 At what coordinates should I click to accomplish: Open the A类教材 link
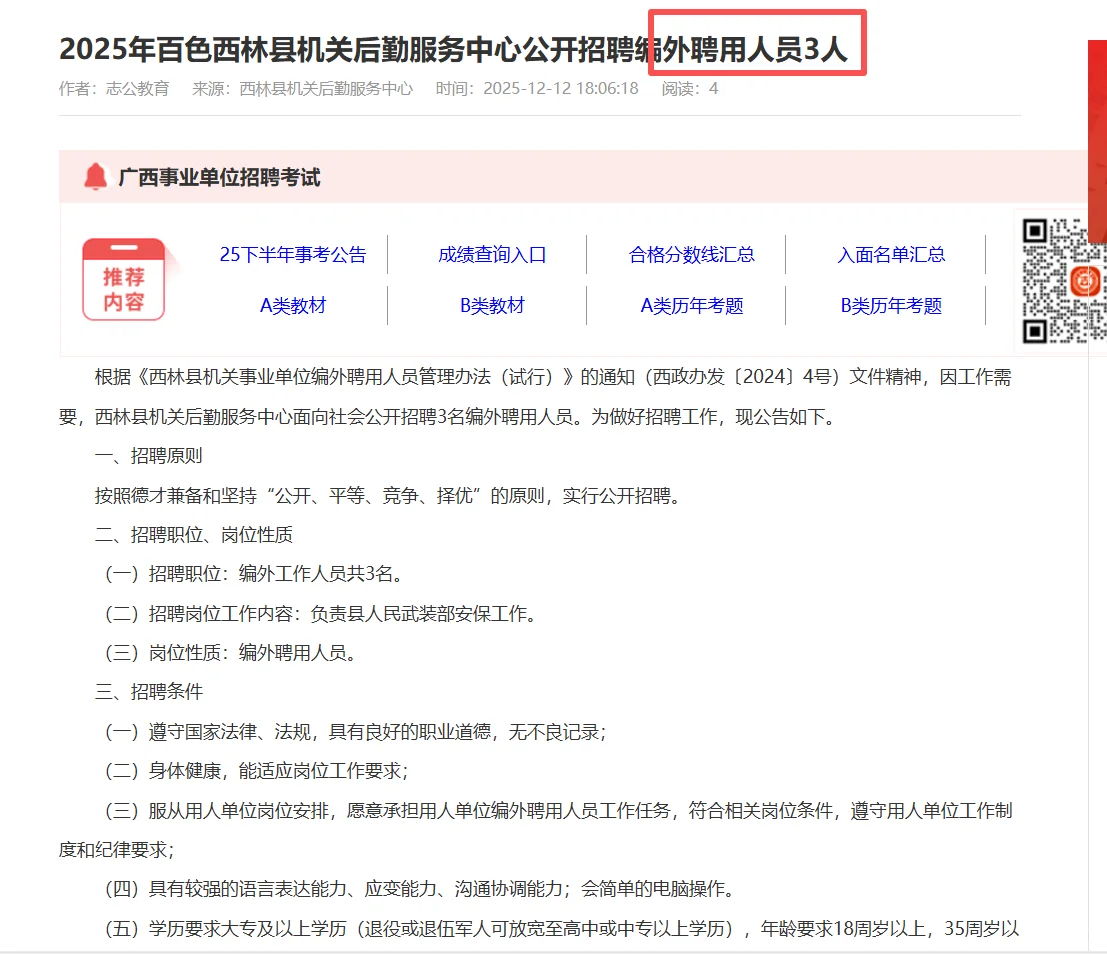[x=293, y=306]
